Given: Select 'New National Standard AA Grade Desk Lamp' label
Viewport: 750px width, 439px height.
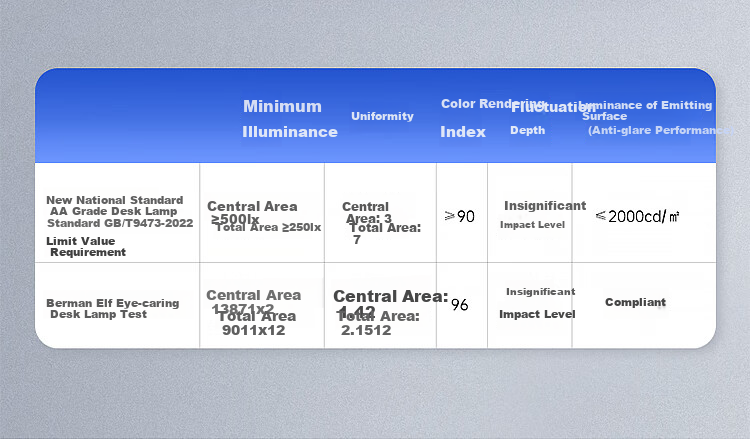Looking at the screenshot, I should click(115, 206).
